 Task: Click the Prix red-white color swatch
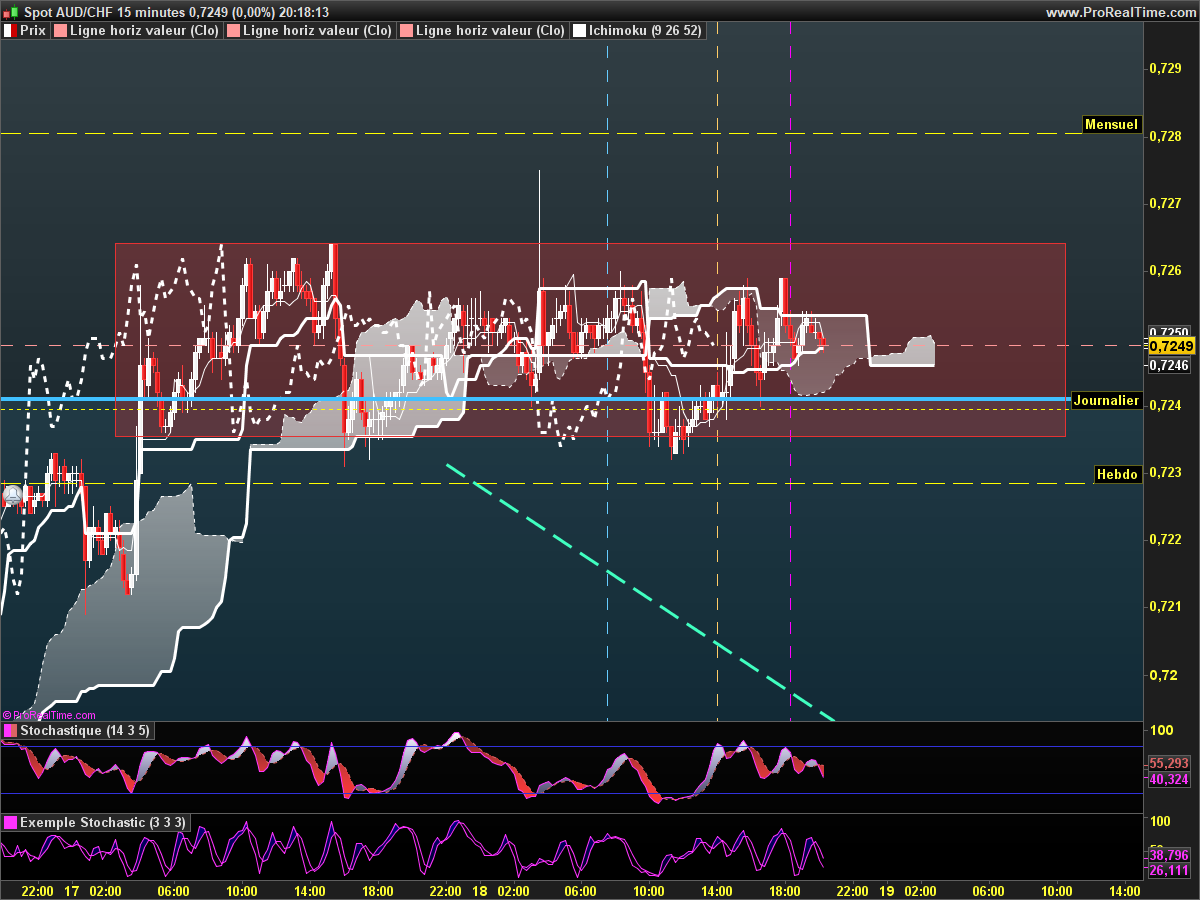(10, 31)
